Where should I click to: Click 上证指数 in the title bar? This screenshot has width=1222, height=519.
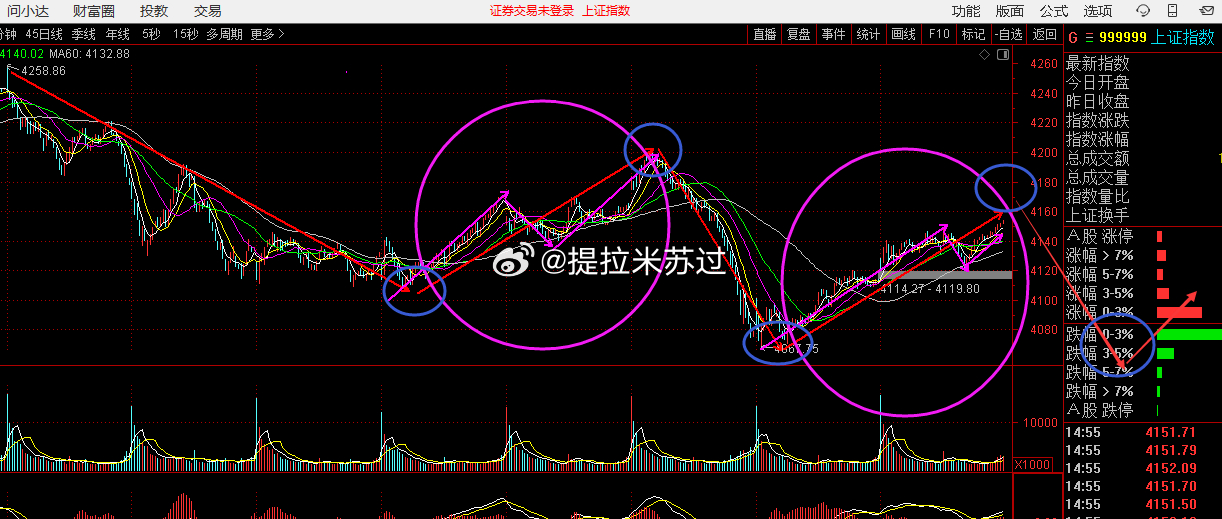point(606,11)
